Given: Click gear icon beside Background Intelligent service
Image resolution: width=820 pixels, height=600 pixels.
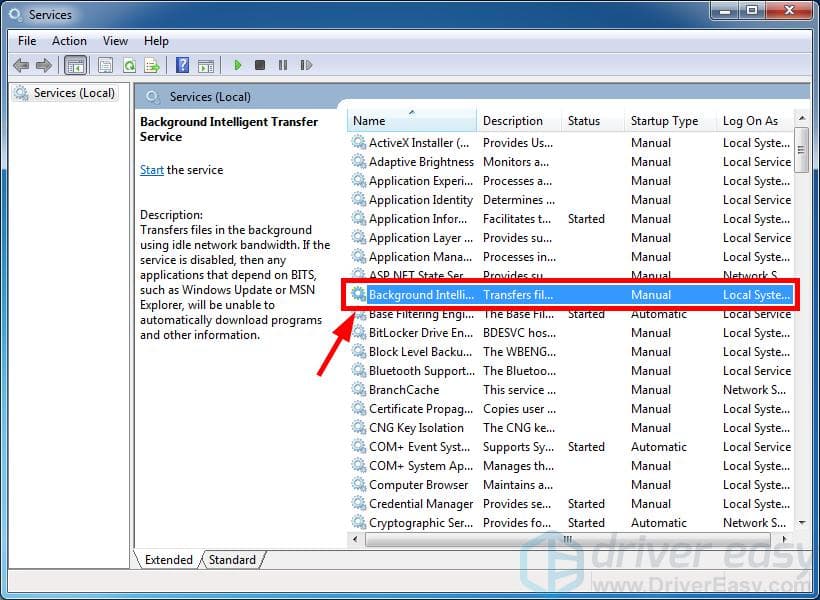Looking at the screenshot, I should pos(358,295).
